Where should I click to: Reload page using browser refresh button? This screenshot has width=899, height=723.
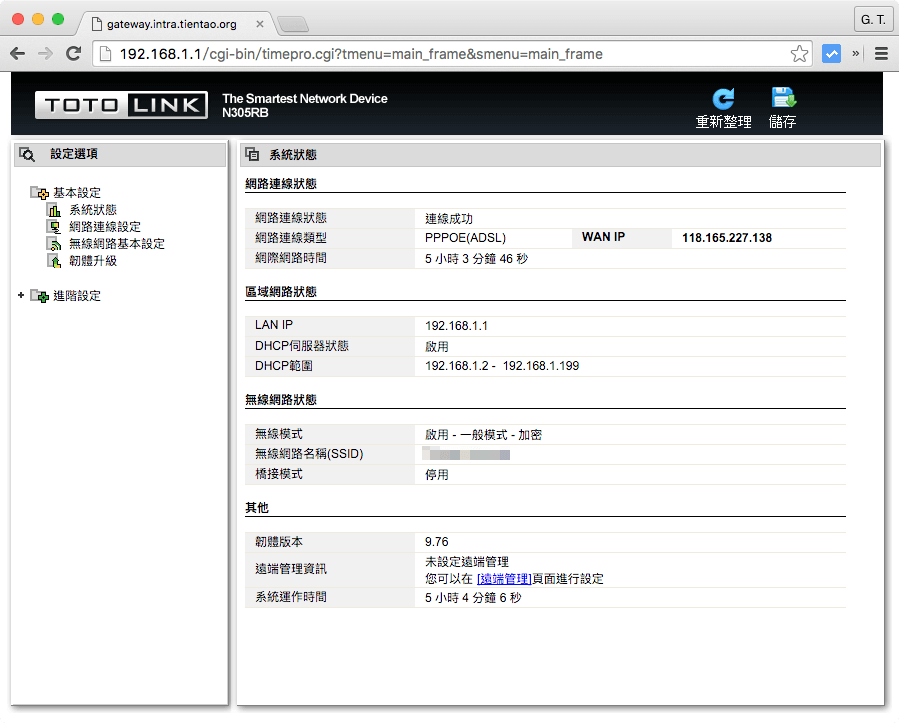[73, 54]
